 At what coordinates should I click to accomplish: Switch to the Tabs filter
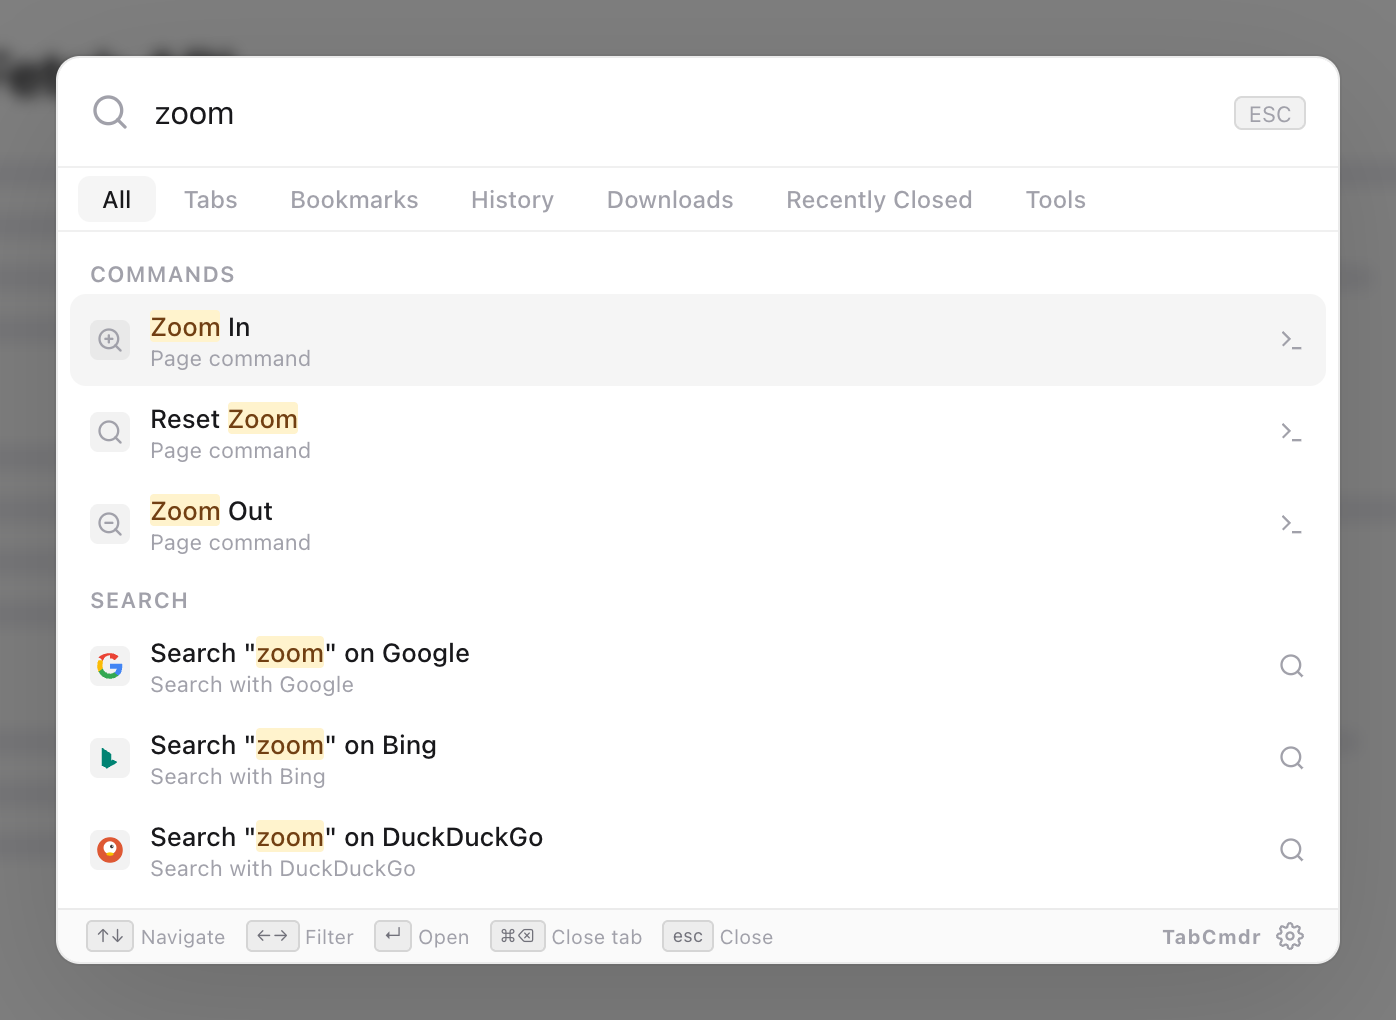[x=211, y=200]
